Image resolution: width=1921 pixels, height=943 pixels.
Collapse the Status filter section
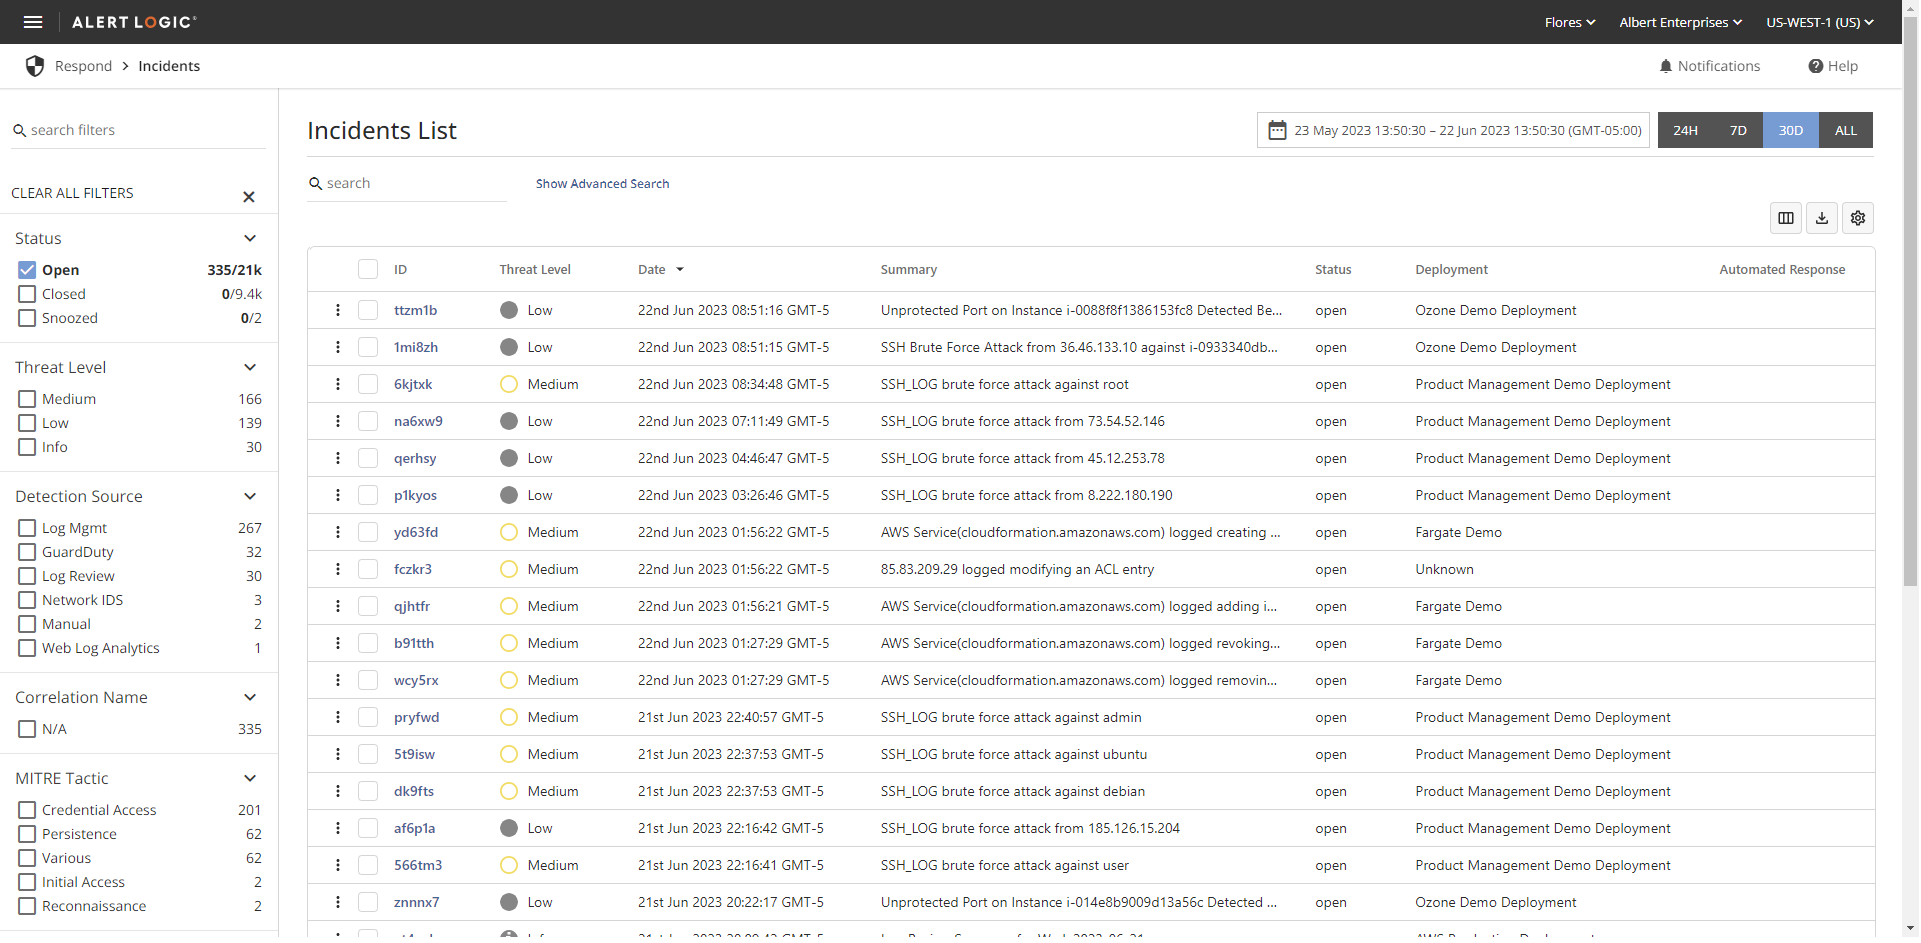click(250, 238)
